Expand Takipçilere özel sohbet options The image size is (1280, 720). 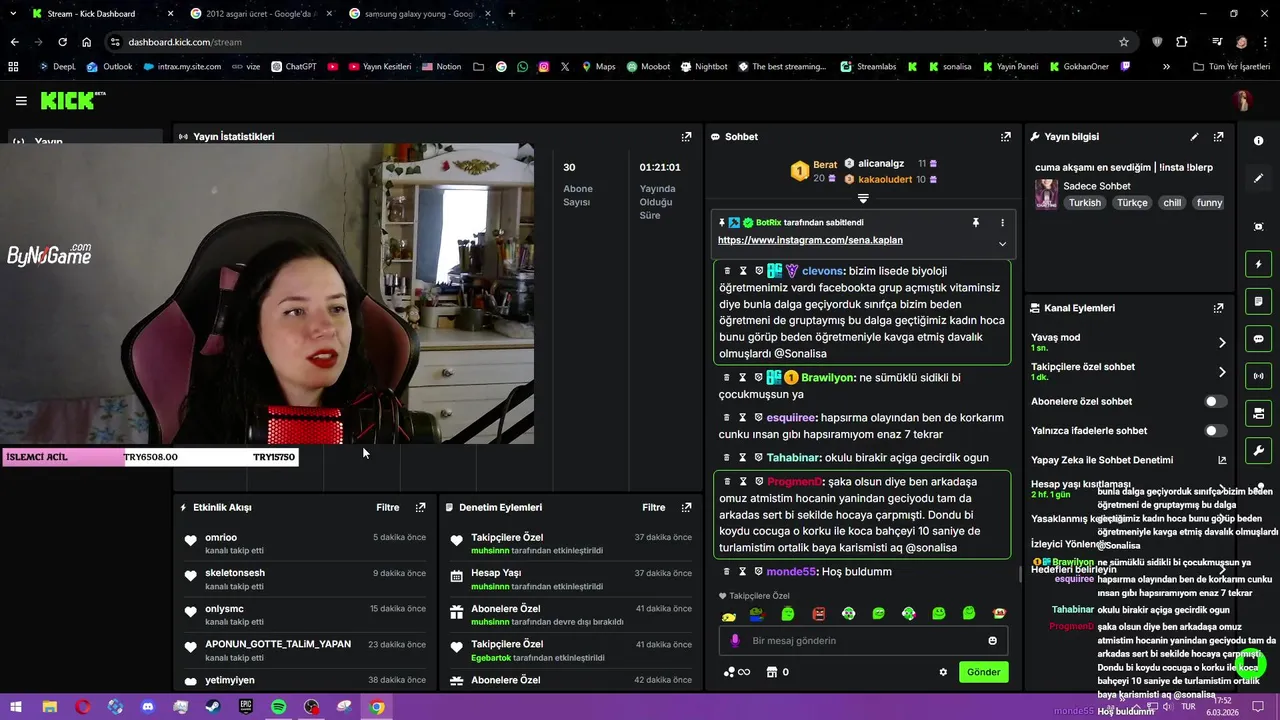coord(1222,372)
